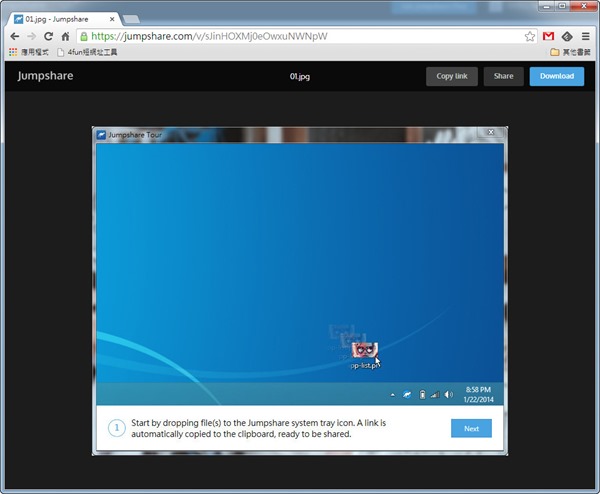Screen dimensions: 600x494
Task: Go back using the browser back arrow
Action: pos(15,36)
